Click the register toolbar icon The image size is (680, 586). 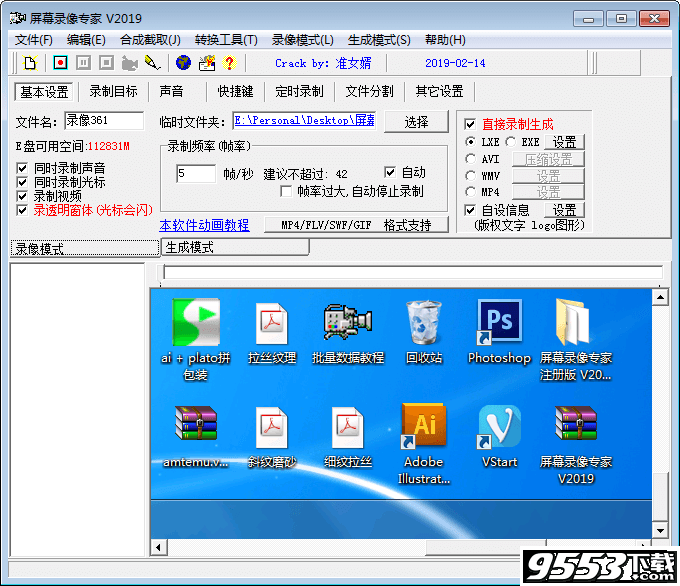[207, 63]
